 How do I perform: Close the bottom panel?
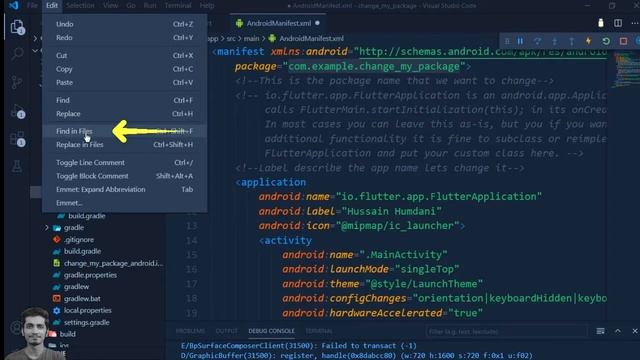[x=635, y=331]
